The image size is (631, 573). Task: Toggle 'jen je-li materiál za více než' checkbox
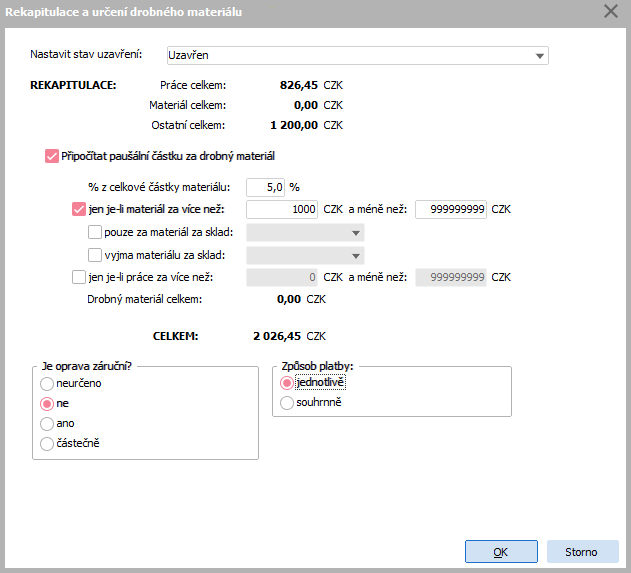pos(80,210)
